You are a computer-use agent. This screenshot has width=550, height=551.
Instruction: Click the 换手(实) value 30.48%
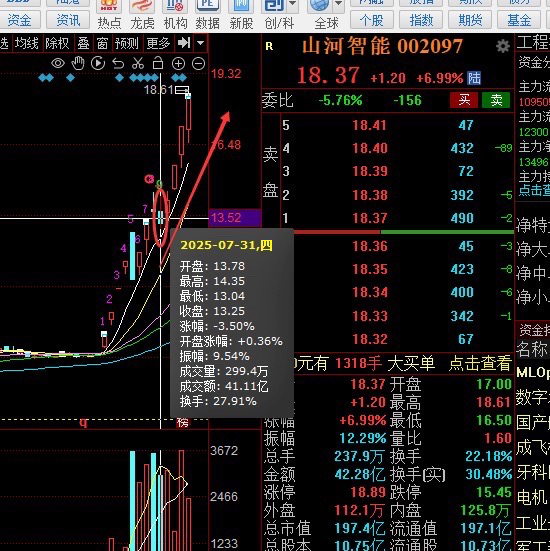[489, 474]
